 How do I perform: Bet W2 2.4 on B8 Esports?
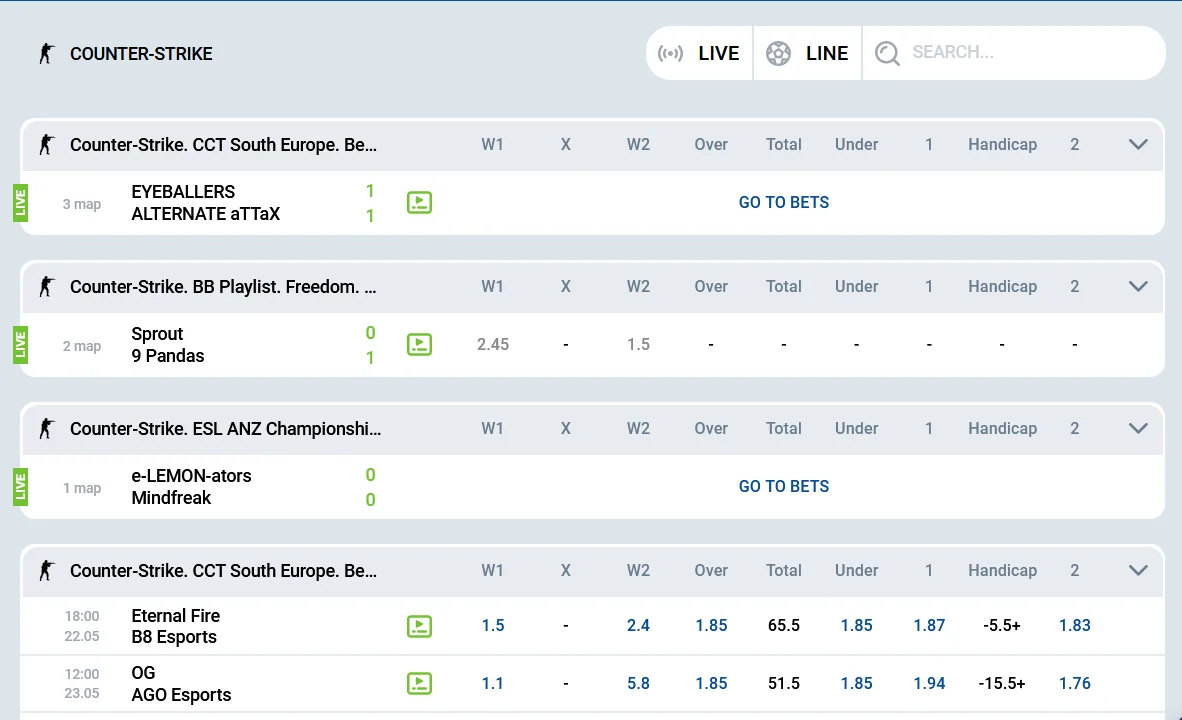point(638,626)
